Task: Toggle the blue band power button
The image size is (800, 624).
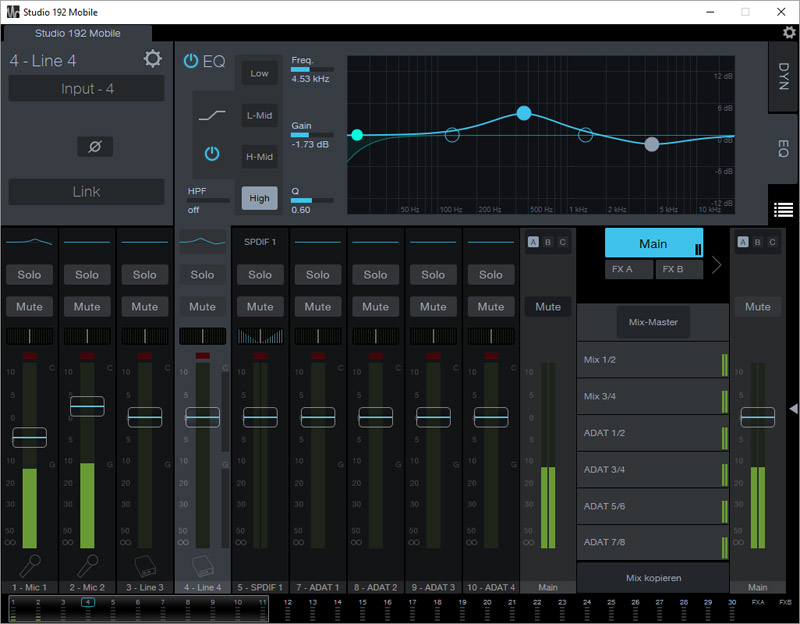Action: 211,153
